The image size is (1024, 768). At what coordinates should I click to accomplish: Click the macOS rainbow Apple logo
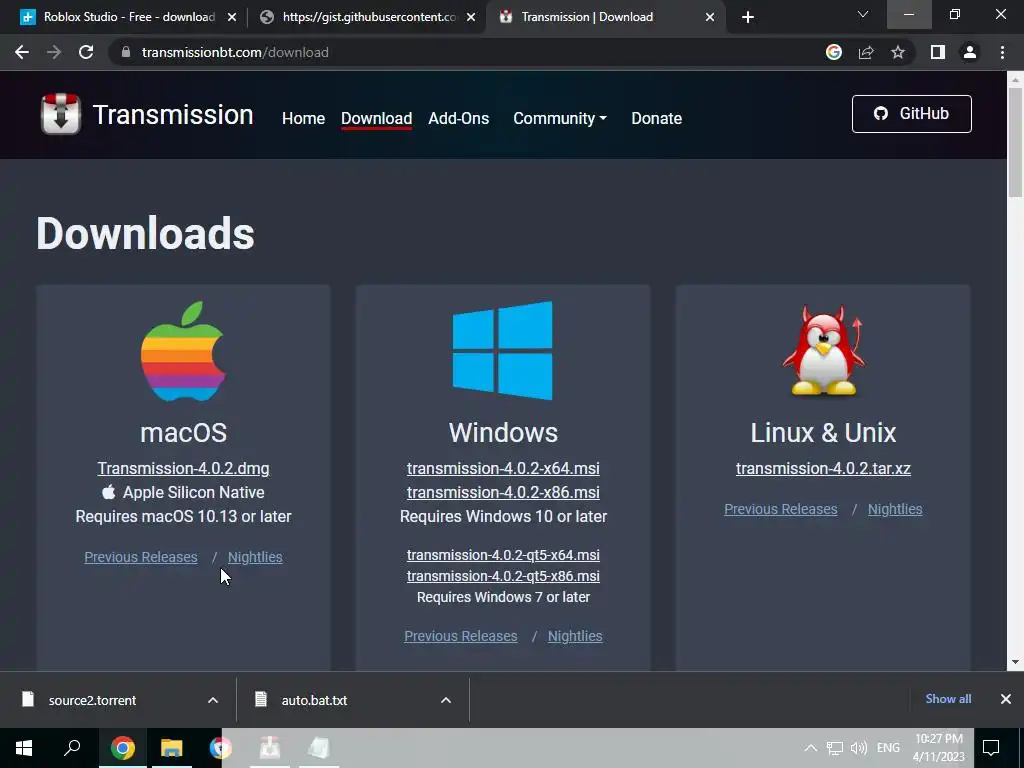coord(184,351)
